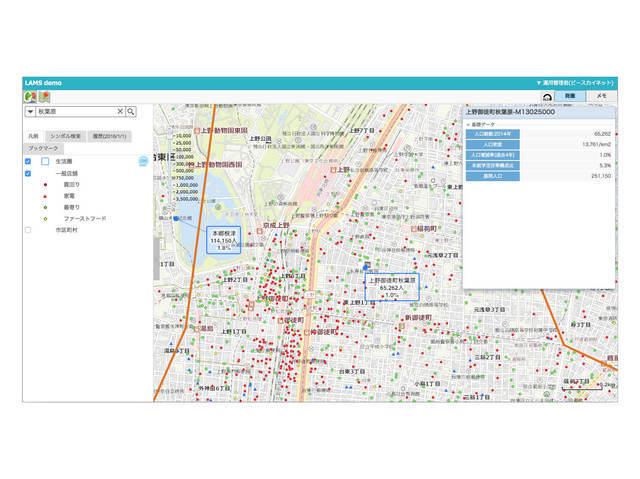Click the 本郷根津 population label on map
This screenshot has height=479, width=640.
(x=222, y=240)
